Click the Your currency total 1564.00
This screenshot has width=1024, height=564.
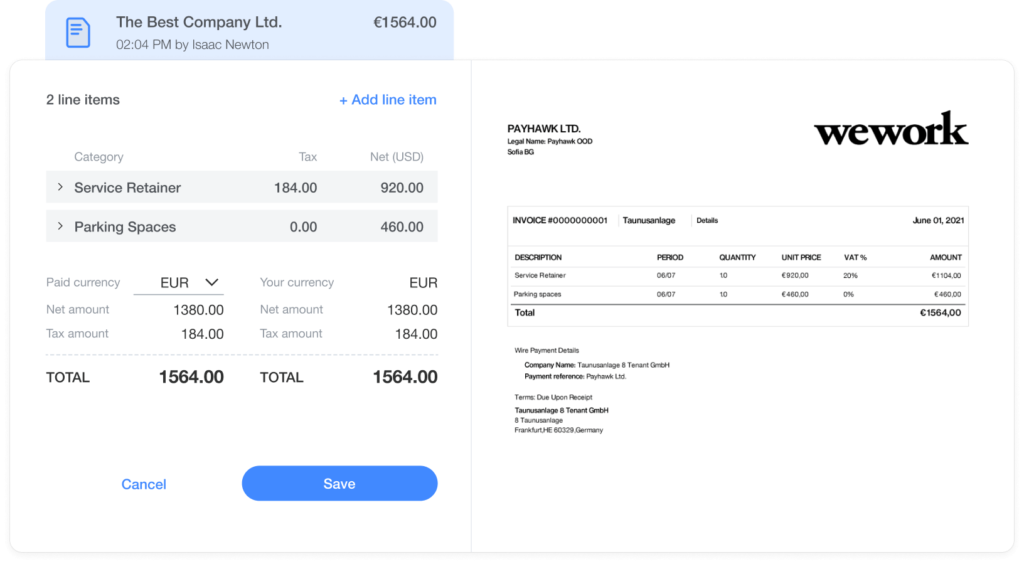[x=405, y=377]
